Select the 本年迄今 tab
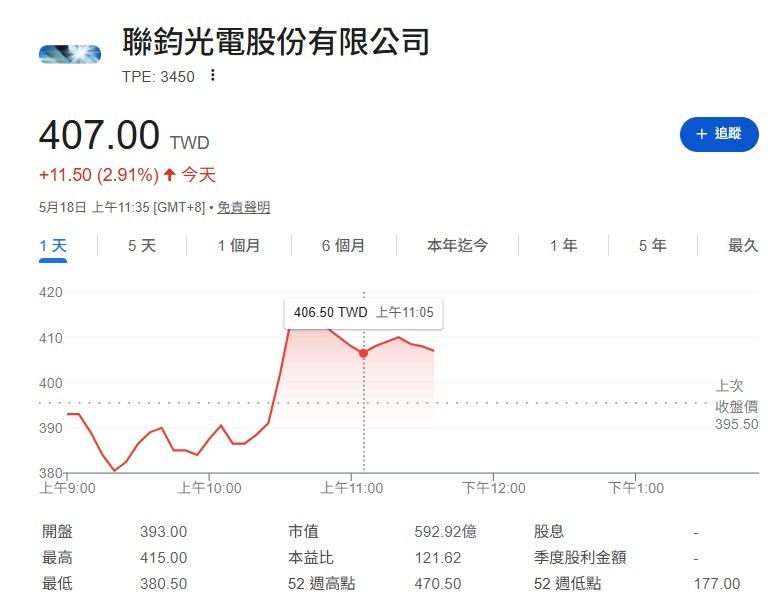The width and height of the screenshot is (776, 612). [457, 245]
